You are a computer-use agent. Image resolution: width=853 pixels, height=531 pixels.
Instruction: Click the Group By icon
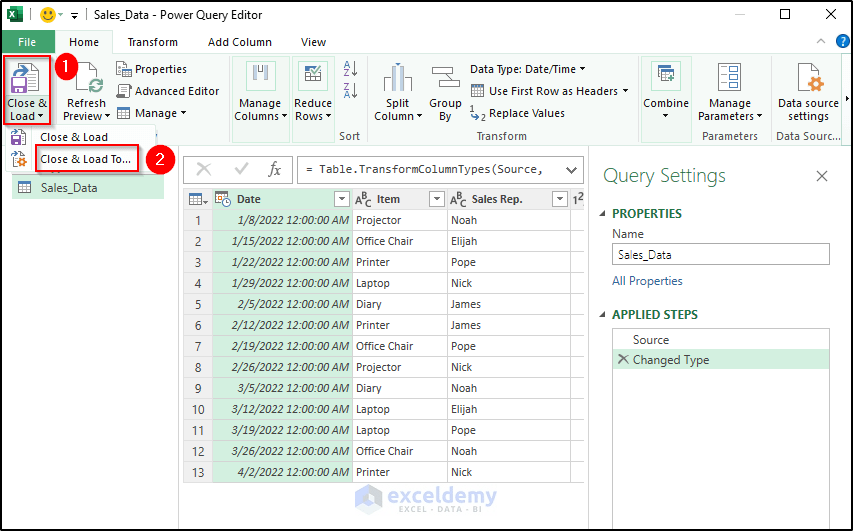(x=445, y=77)
